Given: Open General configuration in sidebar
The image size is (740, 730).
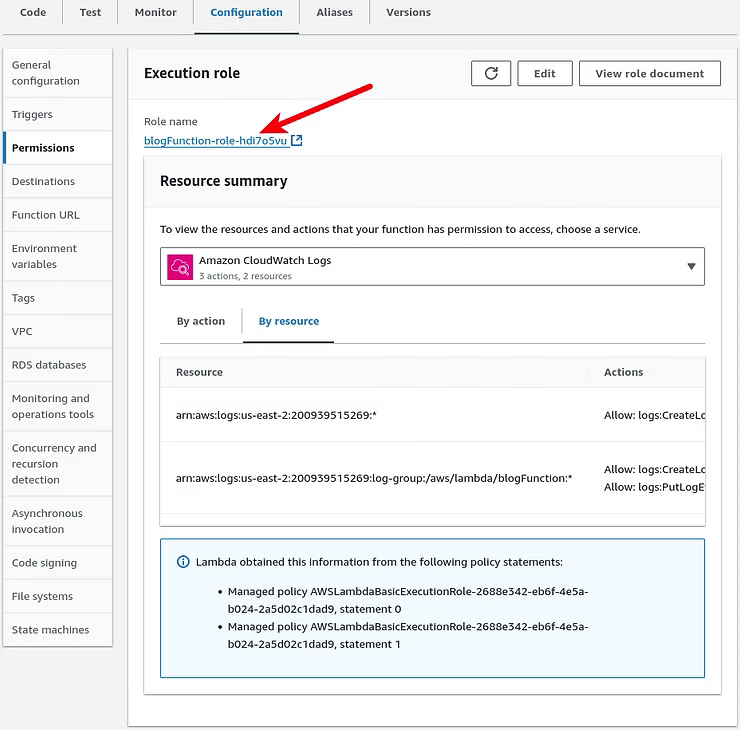Looking at the screenshot, I should pyautogui.click(x=58, y=73).
